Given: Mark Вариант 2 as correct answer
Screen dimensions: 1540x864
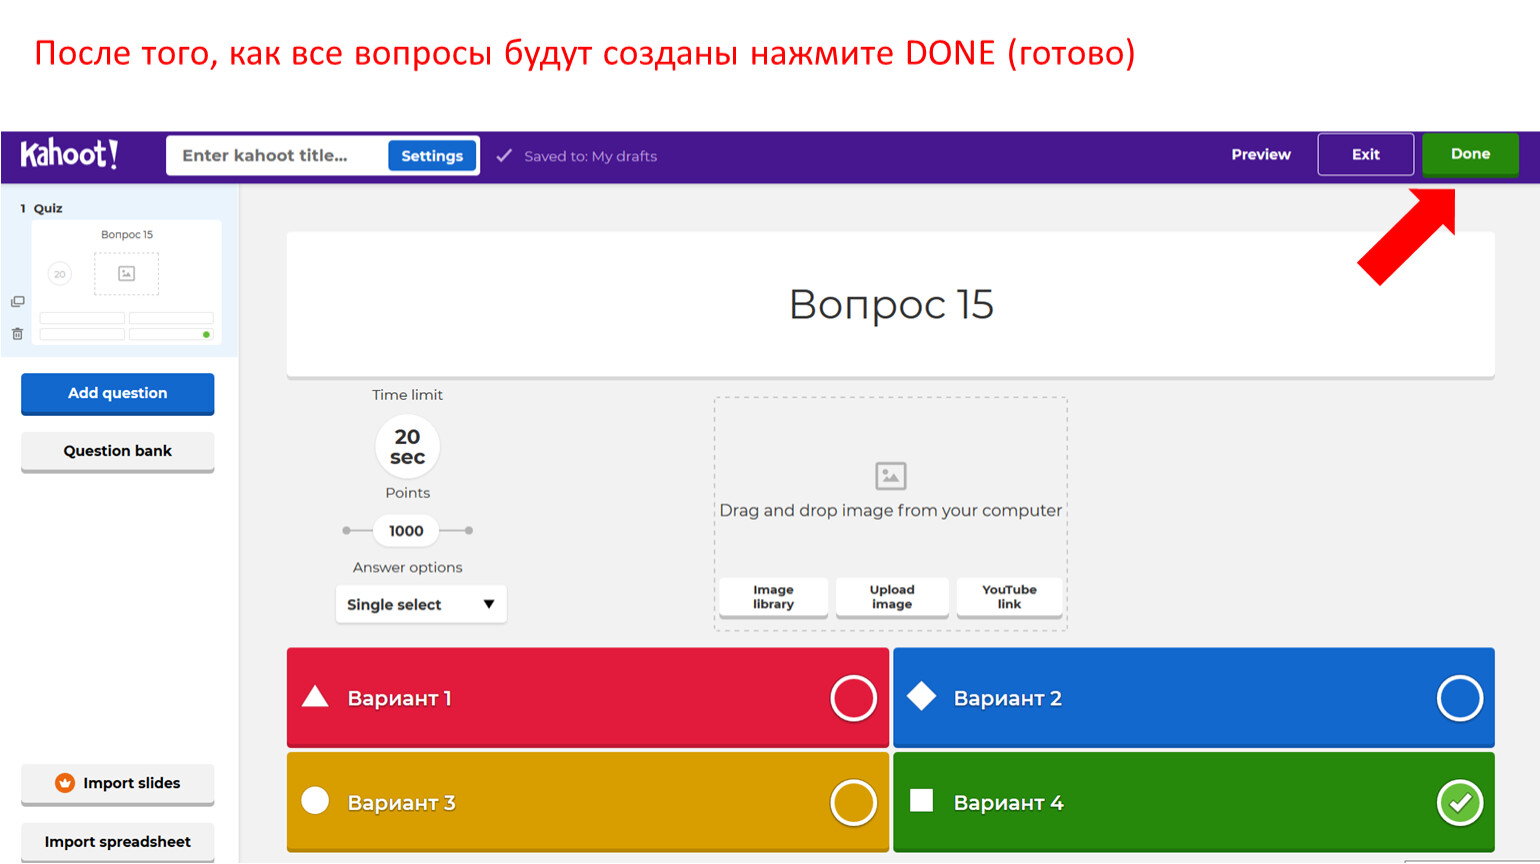Looking at the screenshot, I should 1459,698.
